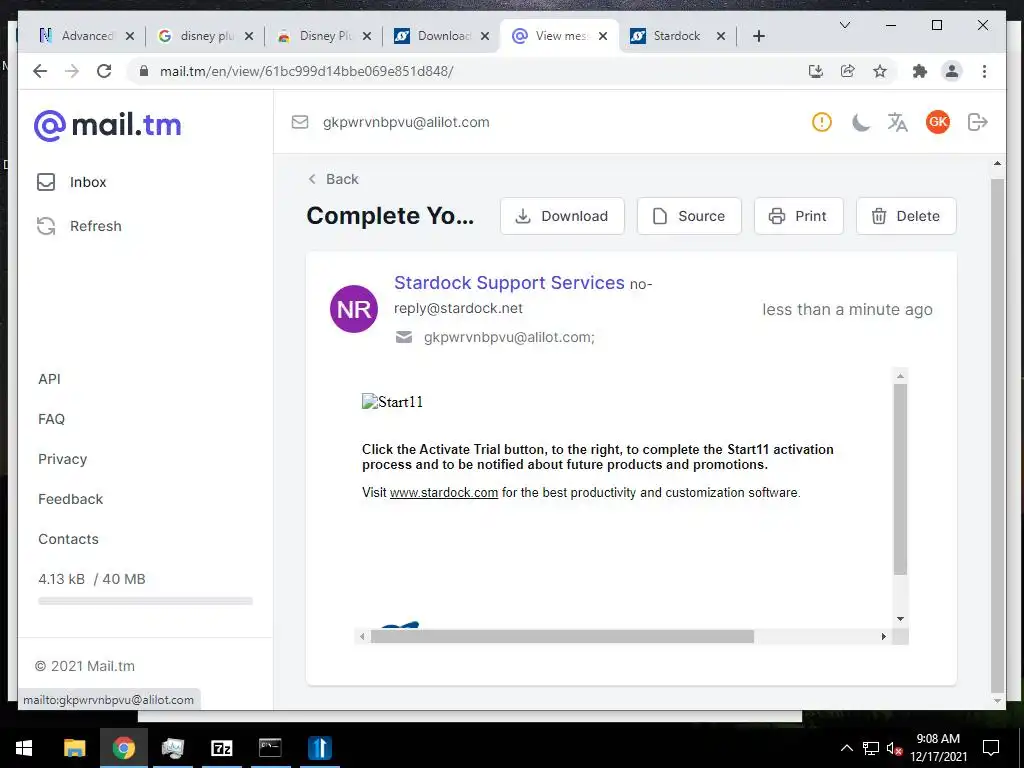Open the taskbar clock and date
Screen dimensions: 1024x768
938,748
